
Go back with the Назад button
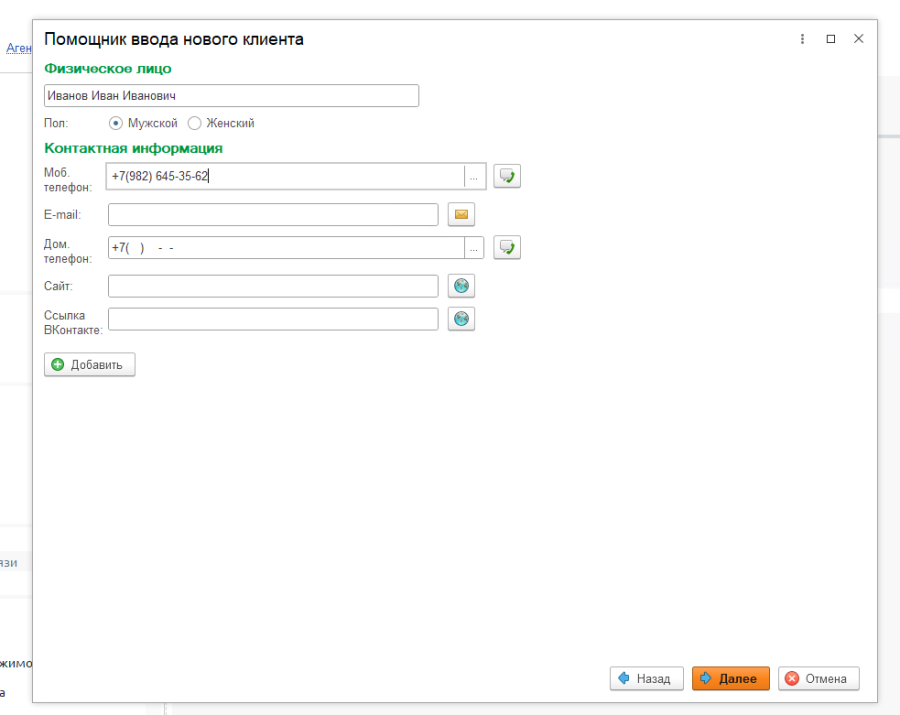646,678
